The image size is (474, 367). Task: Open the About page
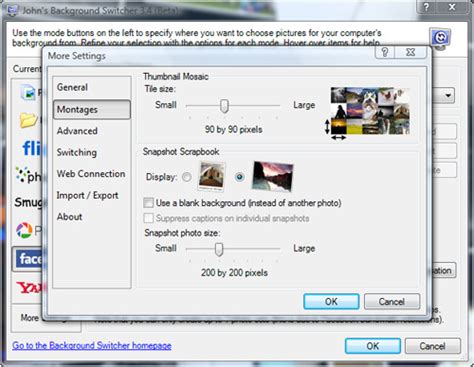[69, 217]
